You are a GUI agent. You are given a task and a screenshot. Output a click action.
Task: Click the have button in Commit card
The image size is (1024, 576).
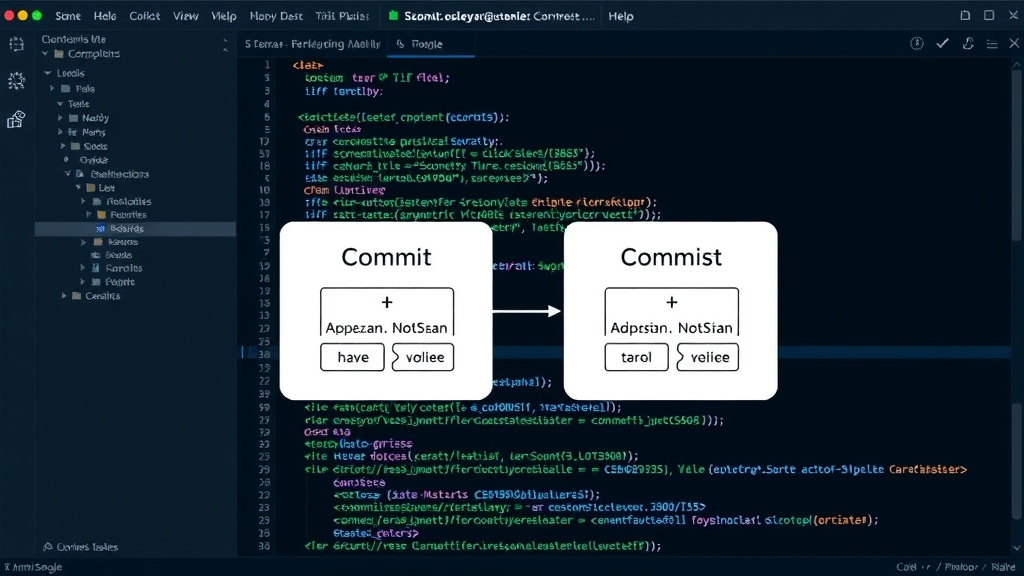(353, 357)
